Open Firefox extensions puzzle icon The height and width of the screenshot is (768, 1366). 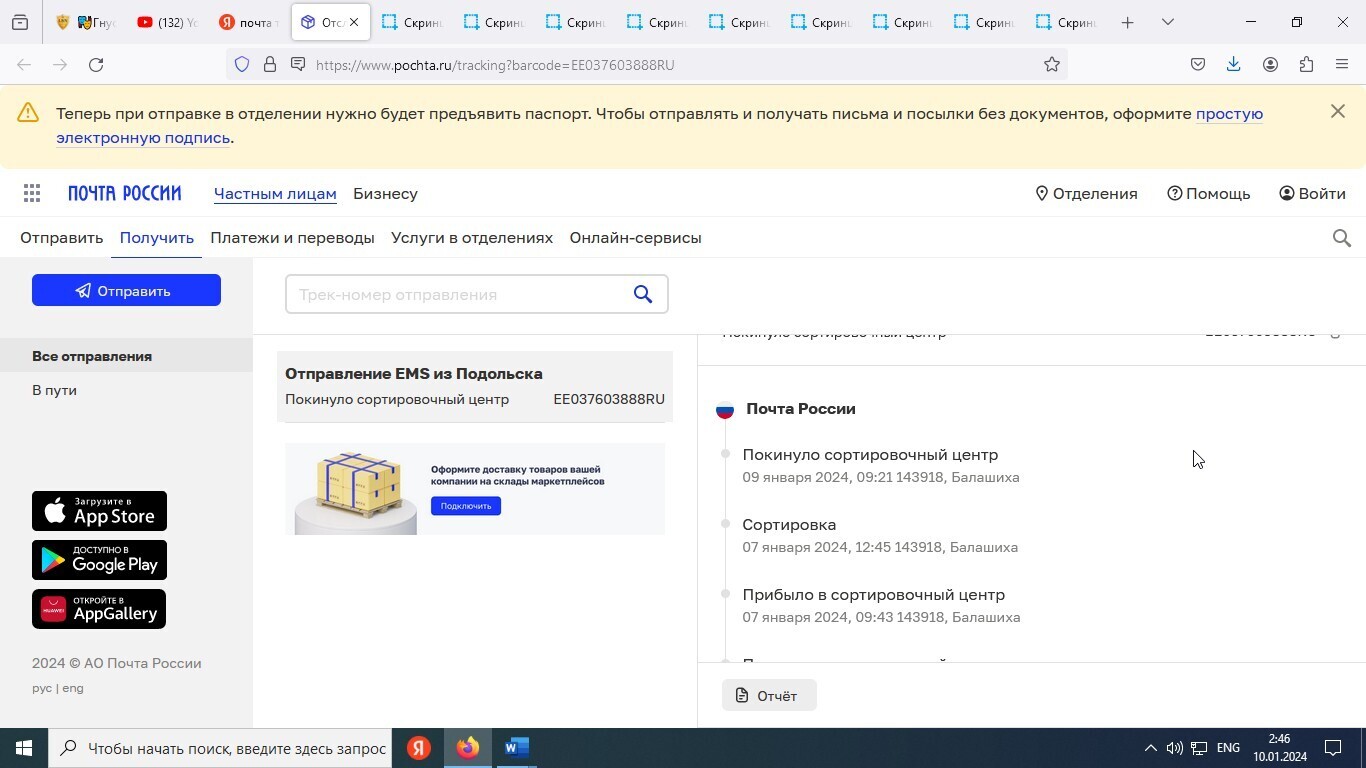[1306, 65]
